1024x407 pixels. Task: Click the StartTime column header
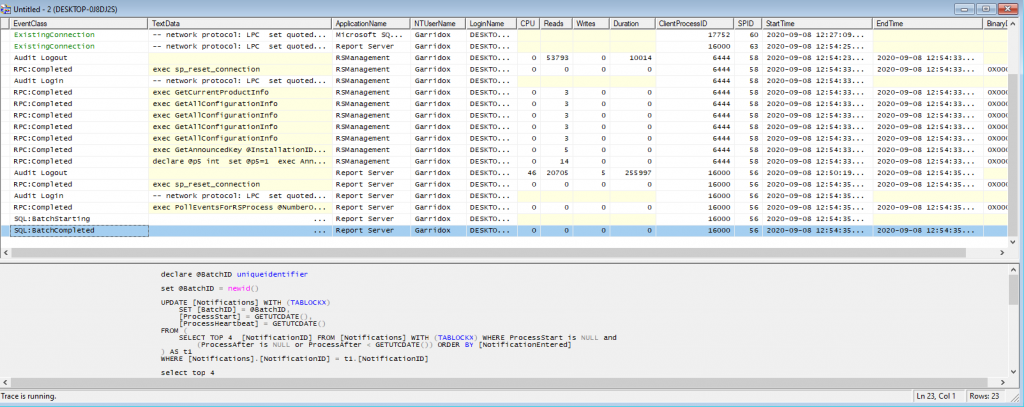pos(818,24)
